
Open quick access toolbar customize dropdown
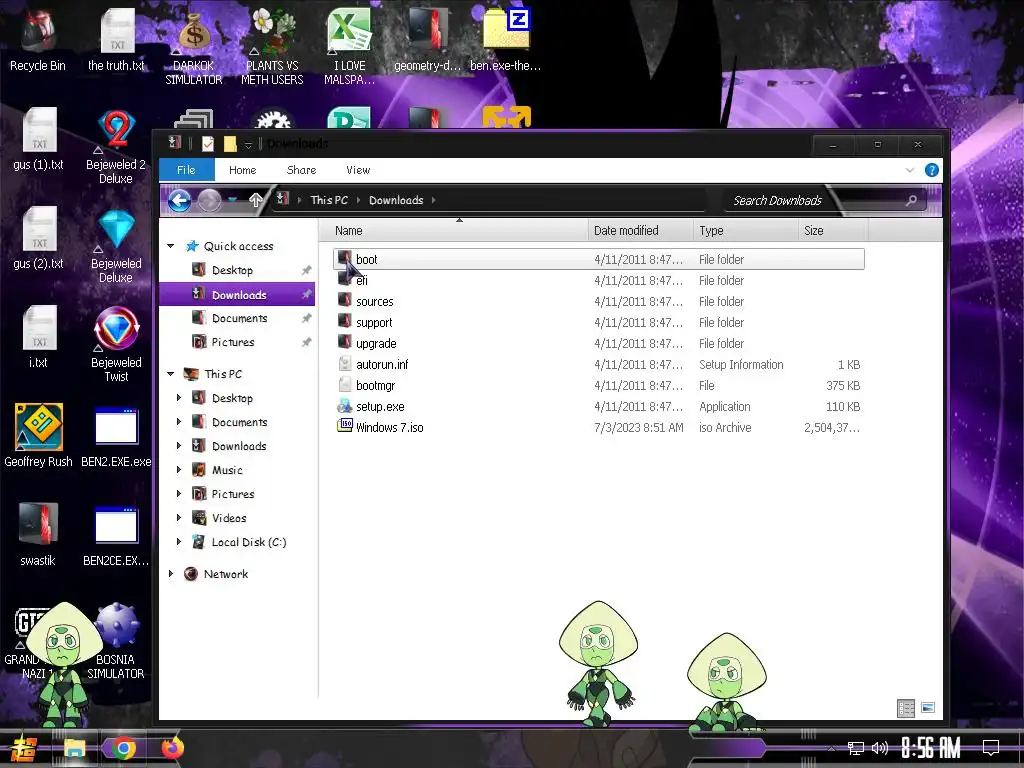click(x=248, y=144)
